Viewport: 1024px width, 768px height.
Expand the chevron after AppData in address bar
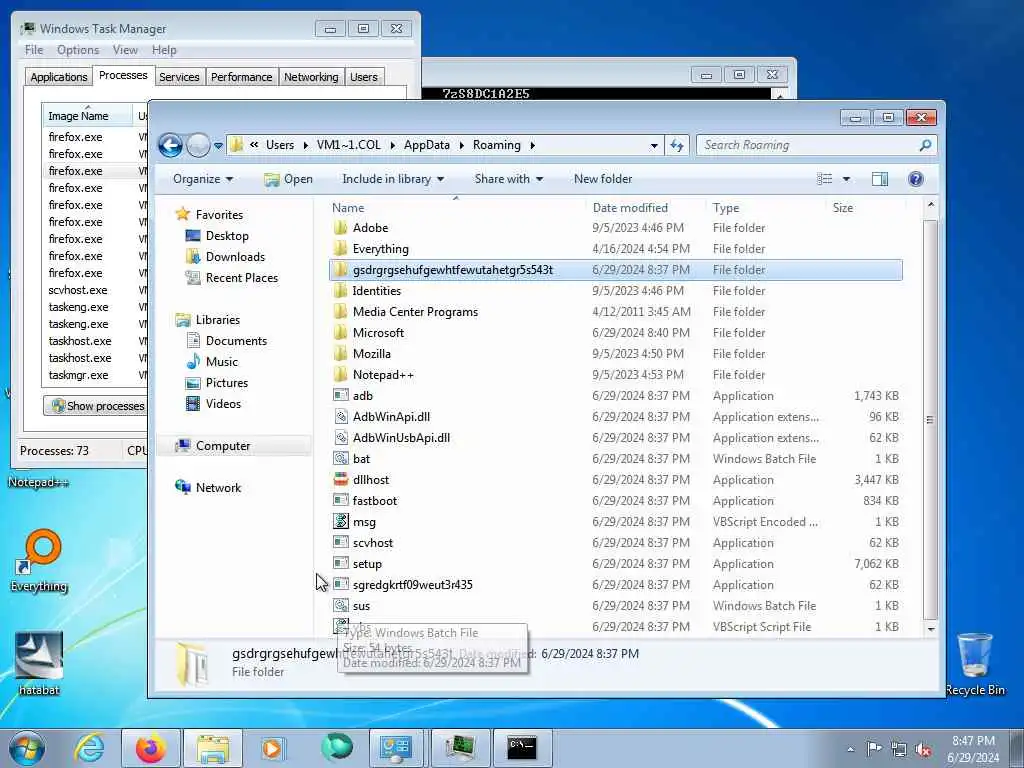point(461,145)
